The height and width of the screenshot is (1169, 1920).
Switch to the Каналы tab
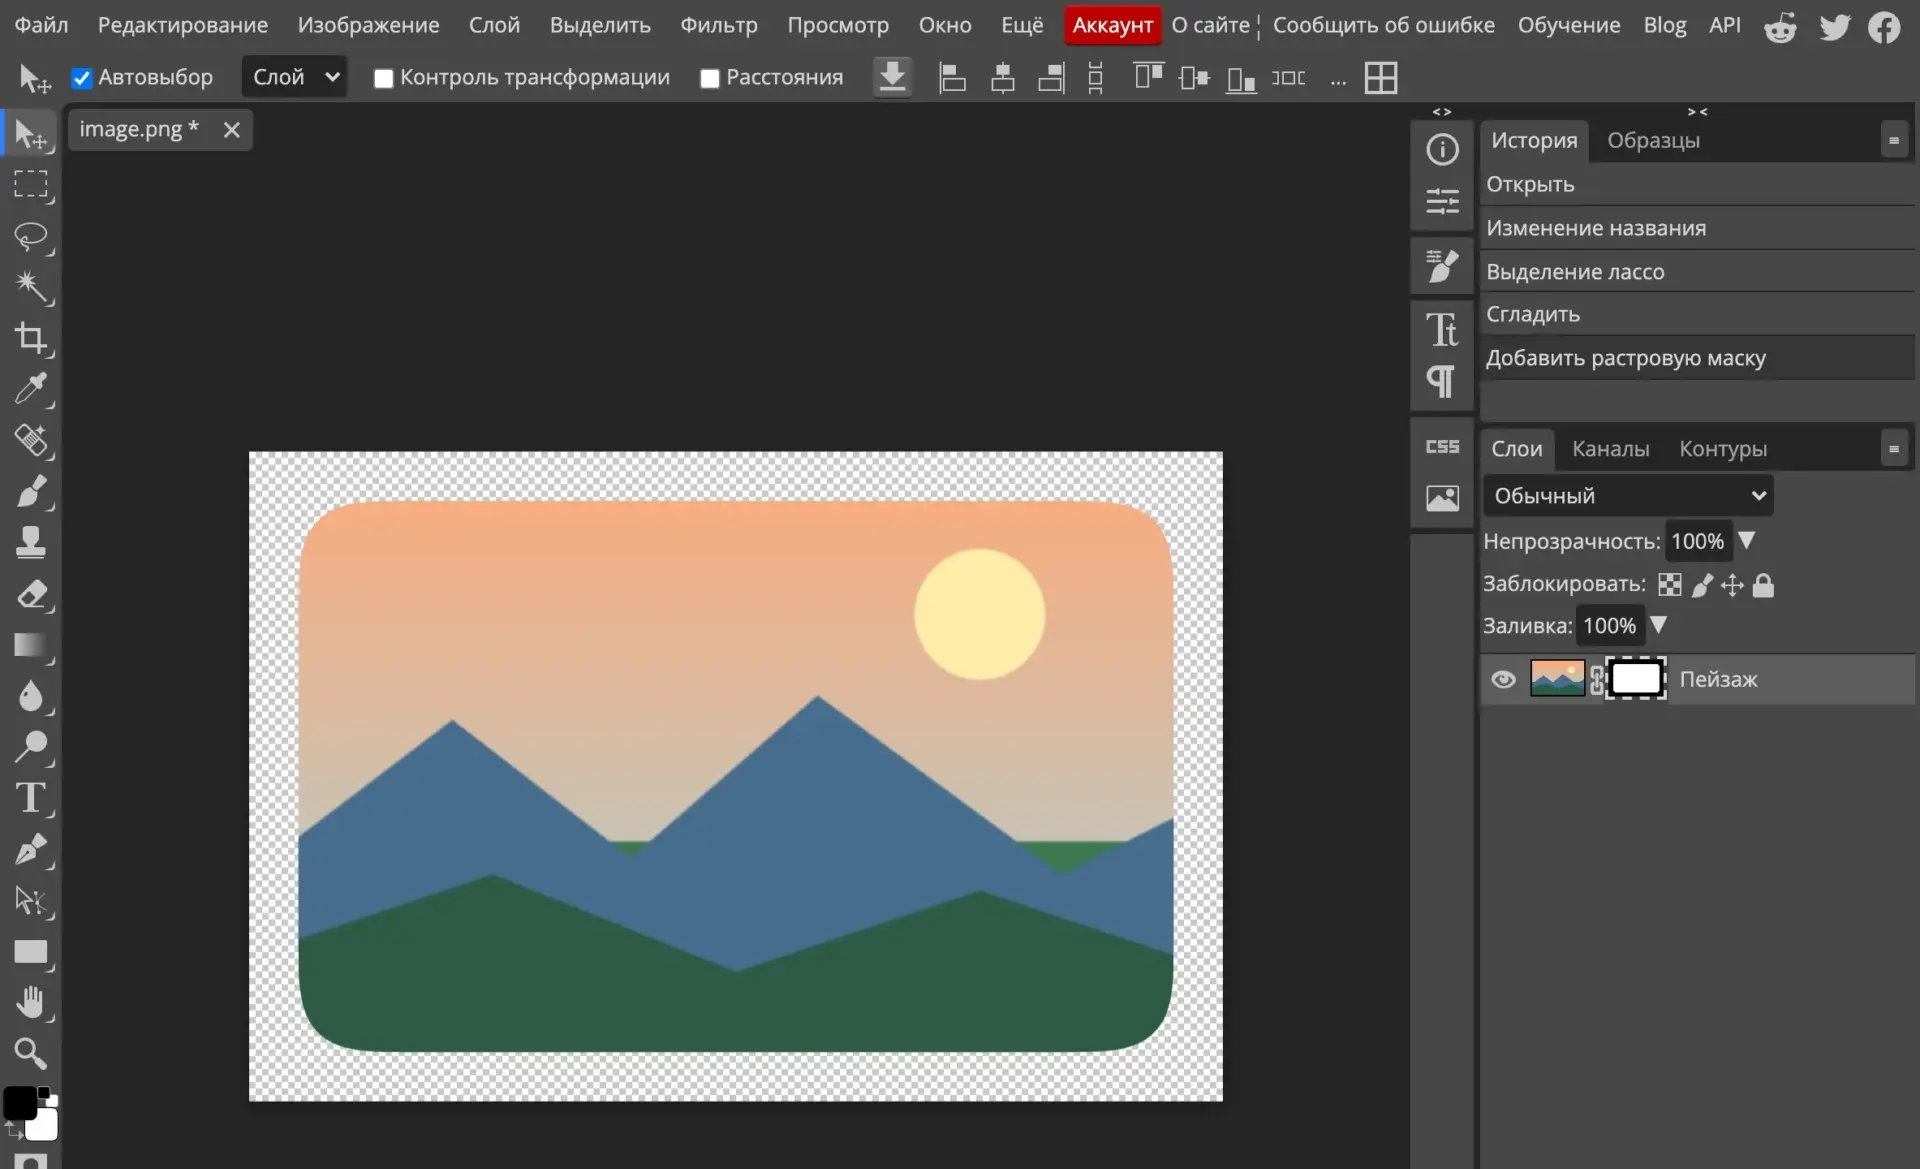tap(1610, 449)
